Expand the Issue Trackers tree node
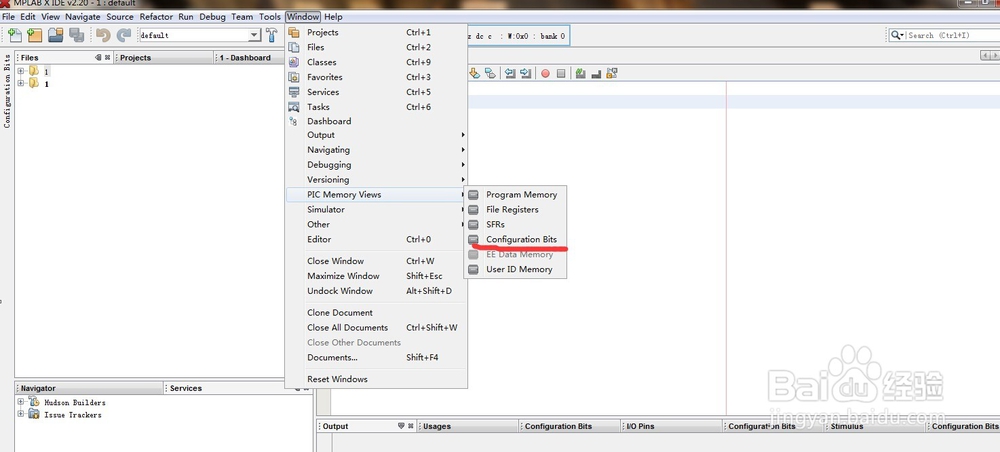Screen dimensions: 1000x452 pyautogui.click(x=20, y=414)
